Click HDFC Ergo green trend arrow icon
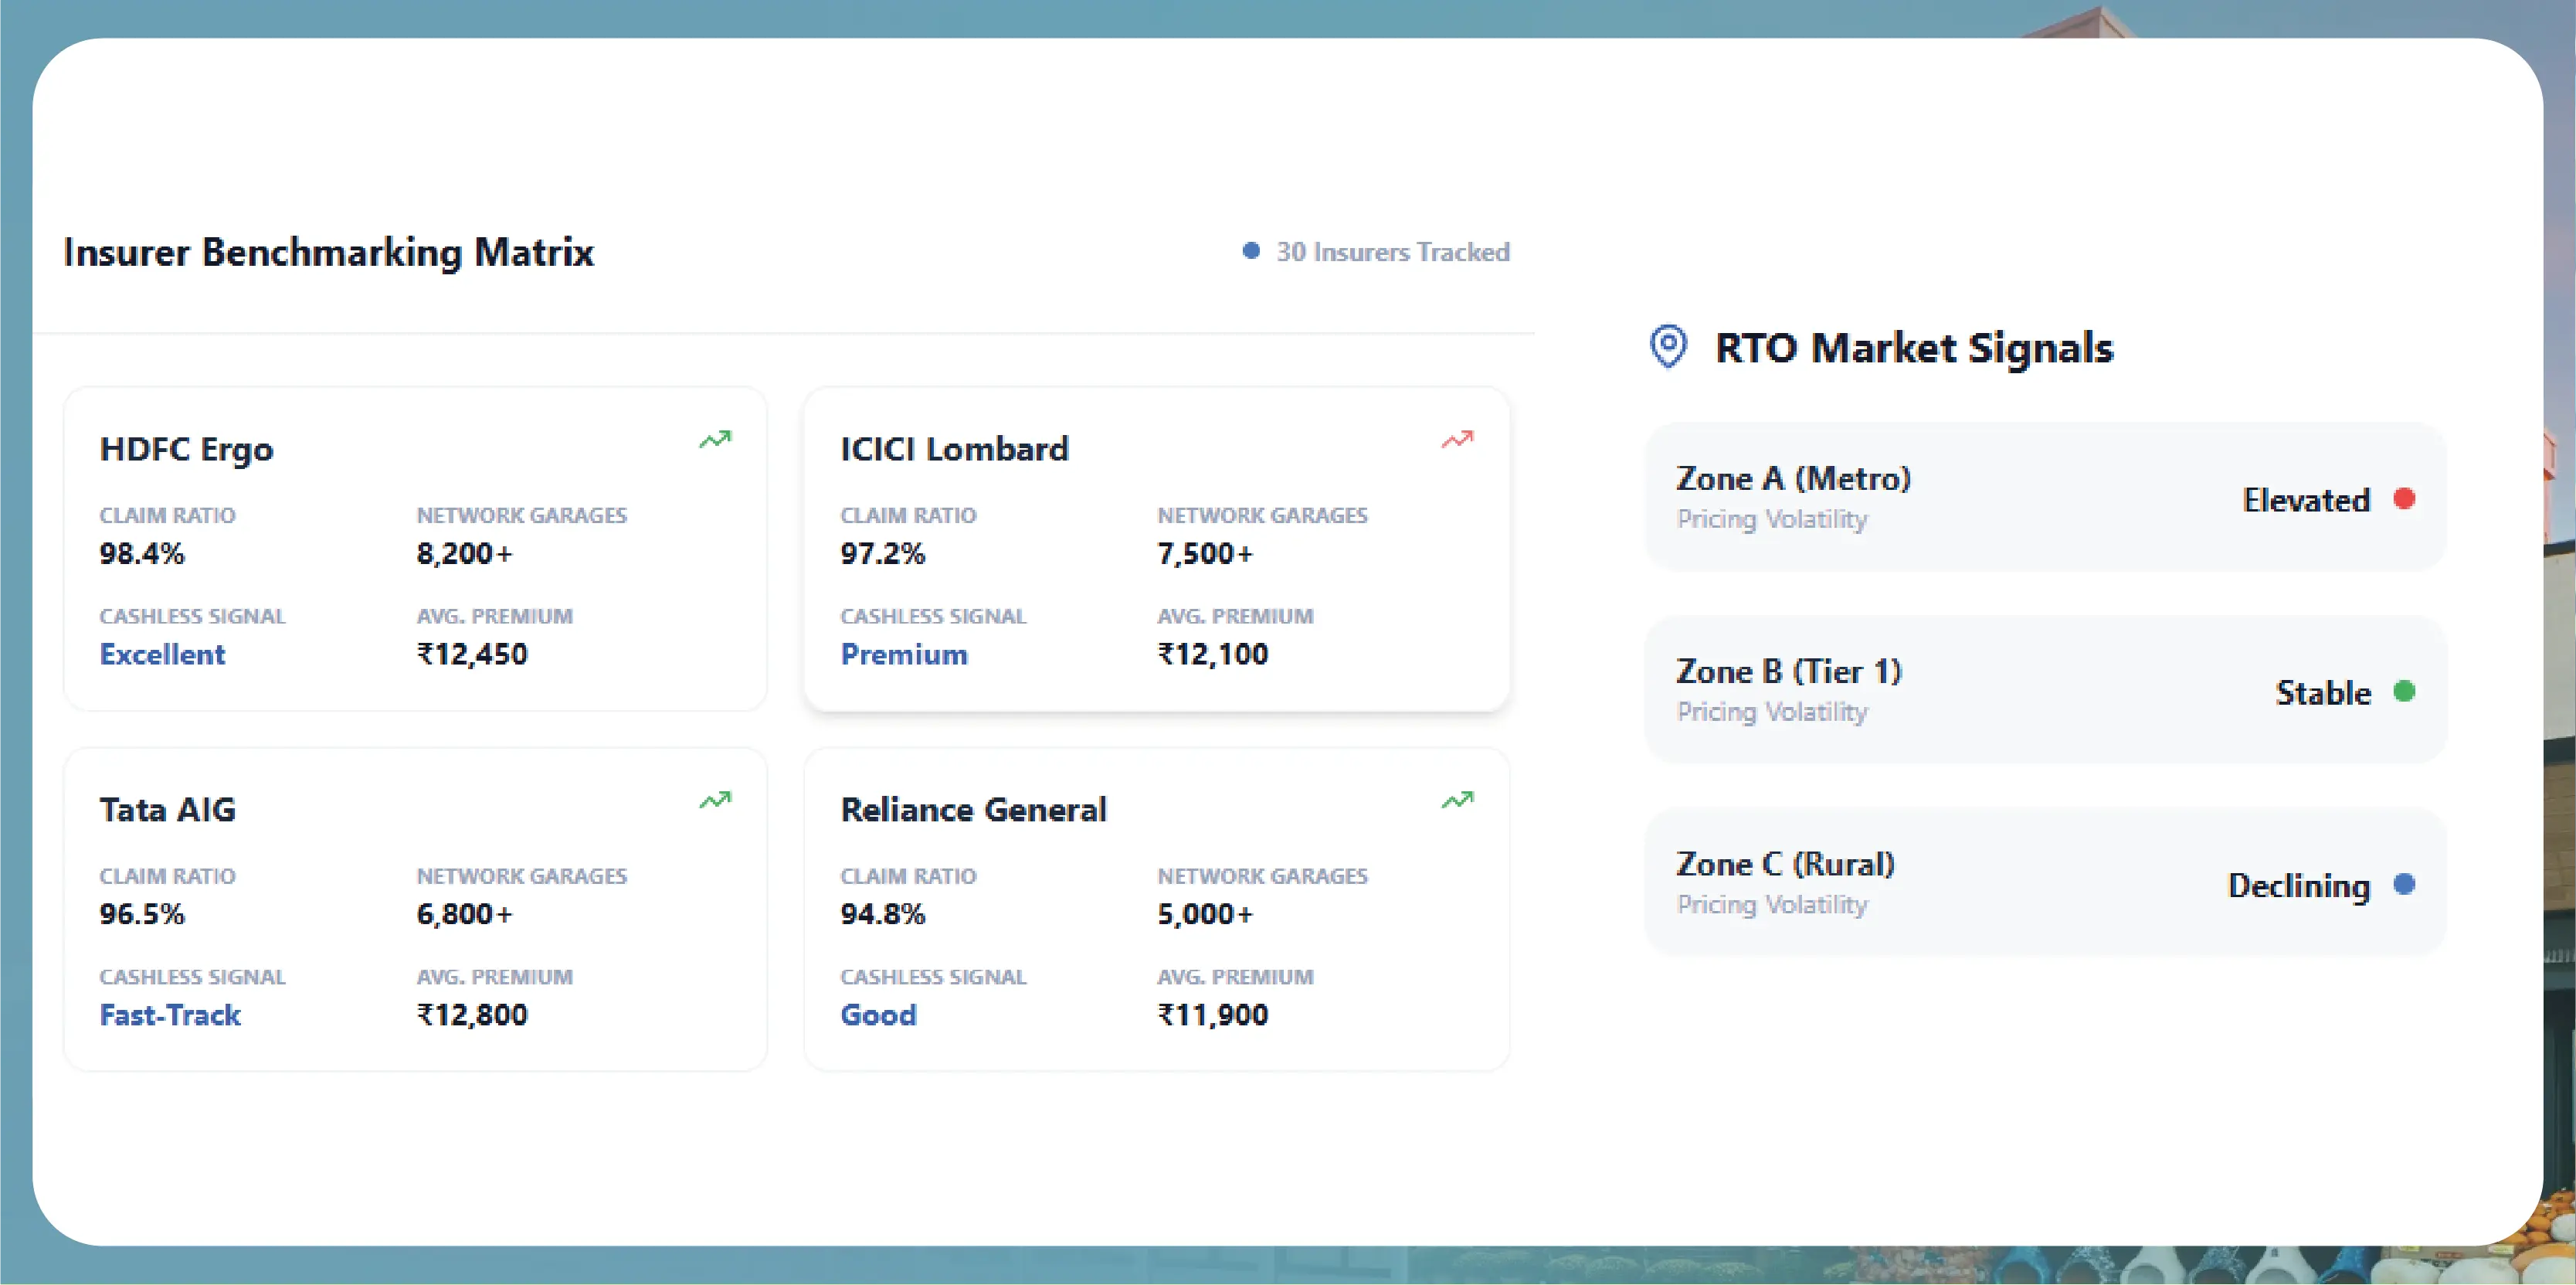Screen dimensions: 2576x1285 click(x=715, y=439)
